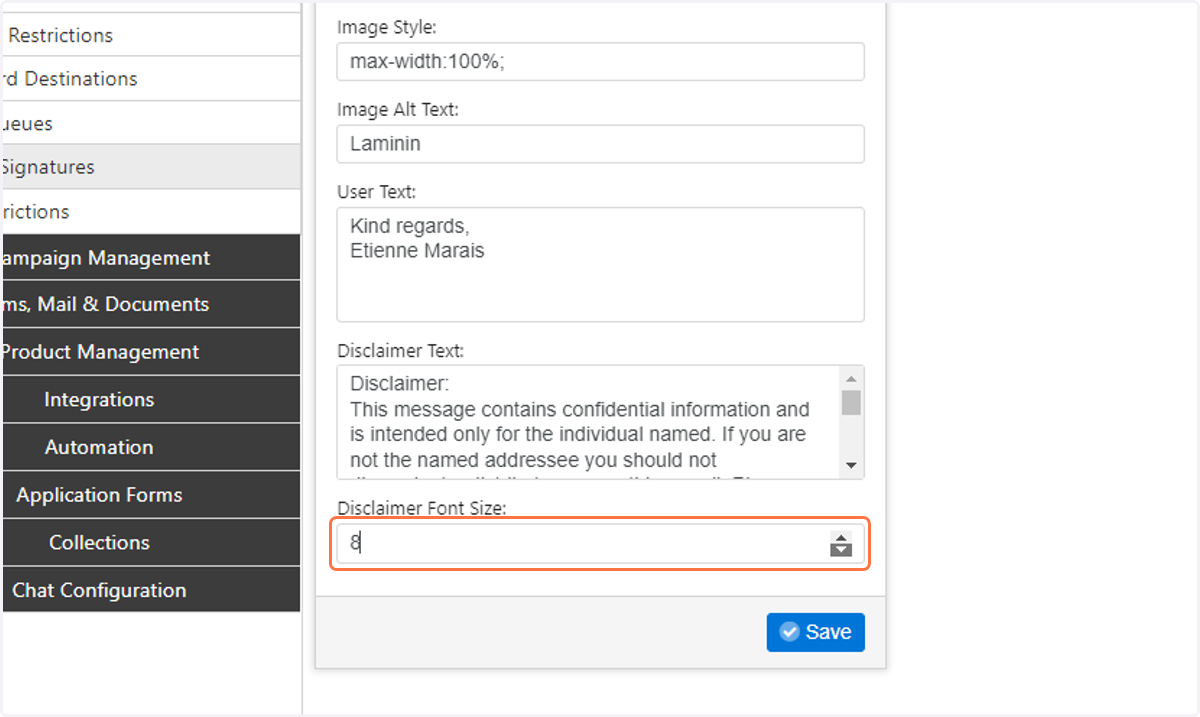Open Destinations sidebar item
This screenshot has height=717, width=1200.
(x=150, y=78)
